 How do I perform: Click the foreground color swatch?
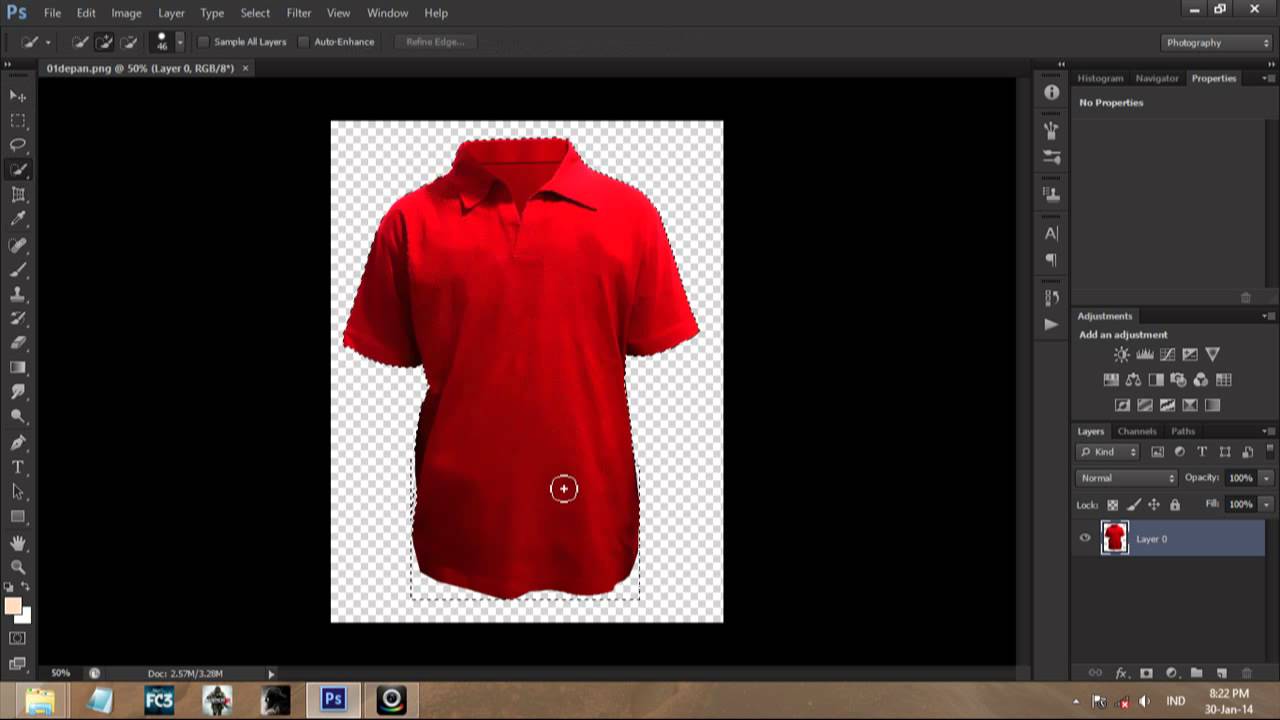coord(13,607)
